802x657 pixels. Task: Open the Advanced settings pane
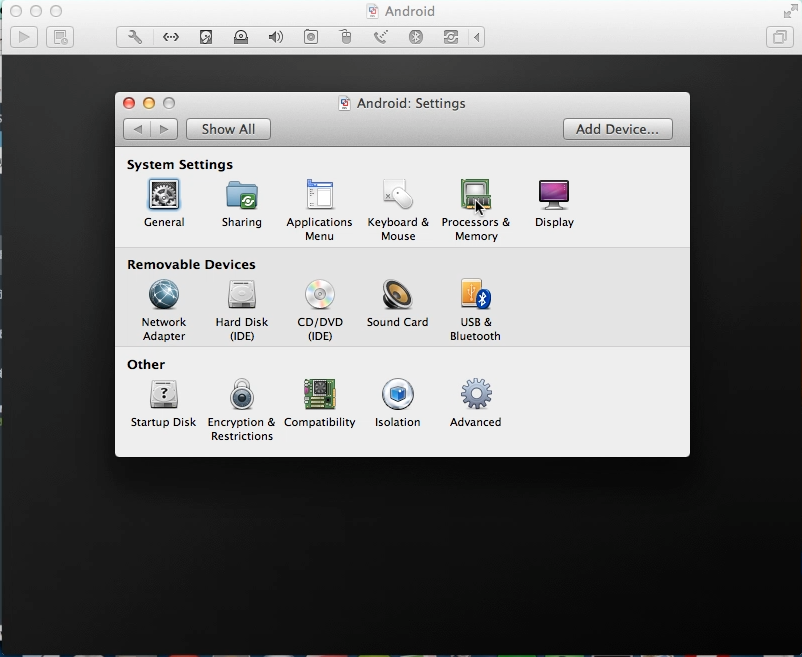coord(476,403)
